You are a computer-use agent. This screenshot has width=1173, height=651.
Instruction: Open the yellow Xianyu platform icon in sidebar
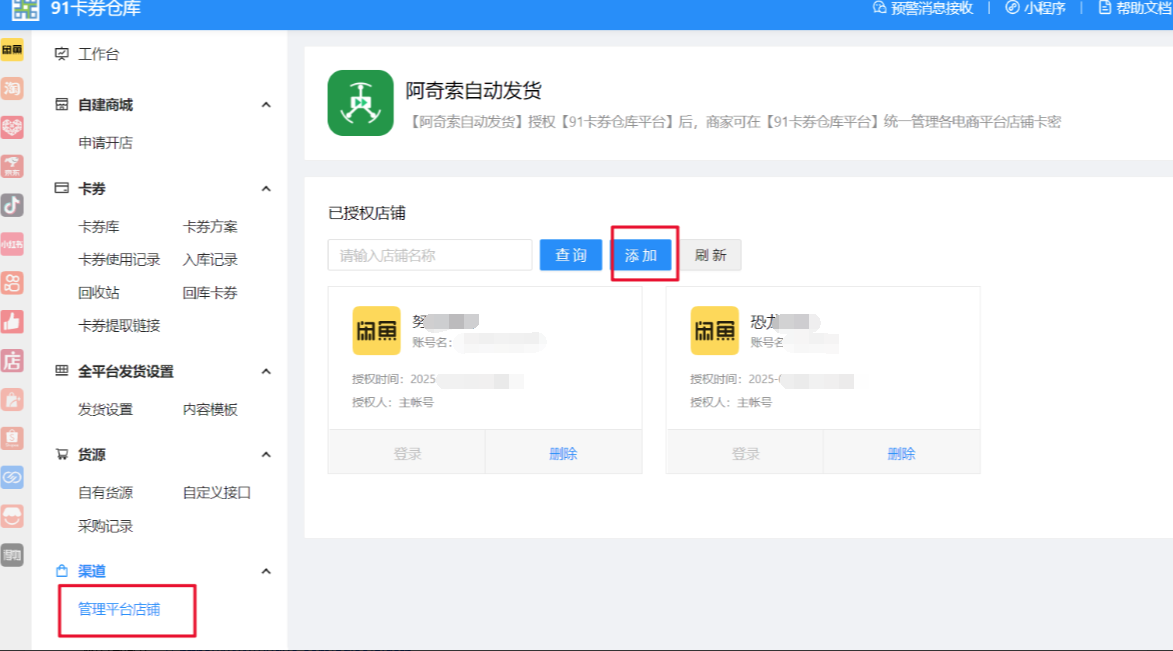coord(12,49)
